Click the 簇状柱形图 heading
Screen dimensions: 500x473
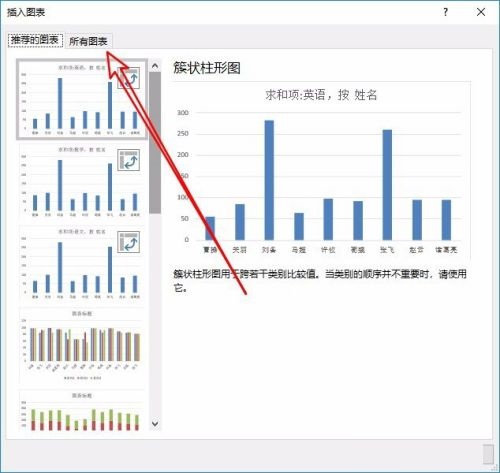coord(207,68)
